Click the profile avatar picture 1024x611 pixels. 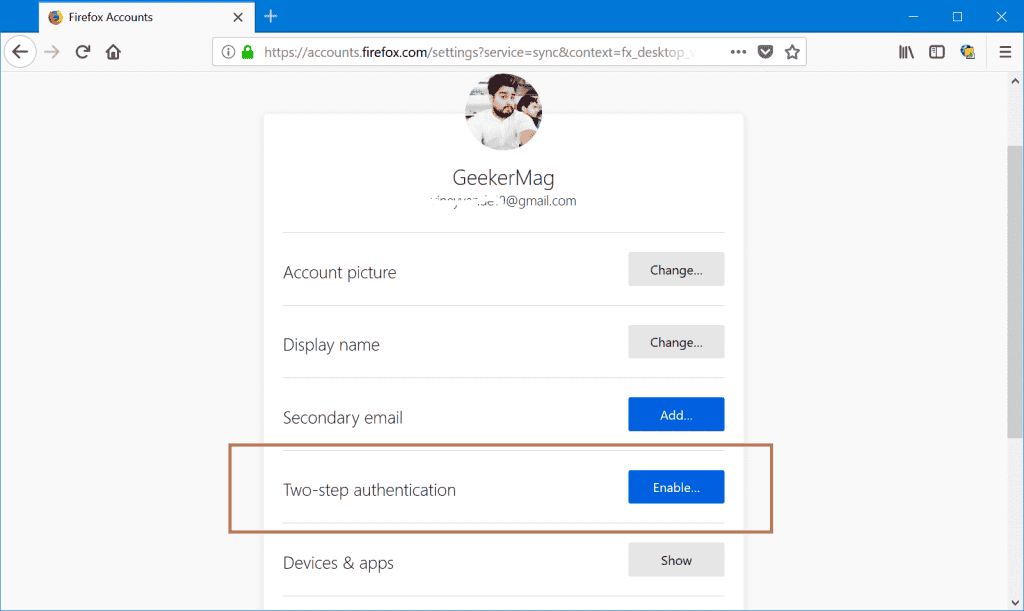click(504, 112)
